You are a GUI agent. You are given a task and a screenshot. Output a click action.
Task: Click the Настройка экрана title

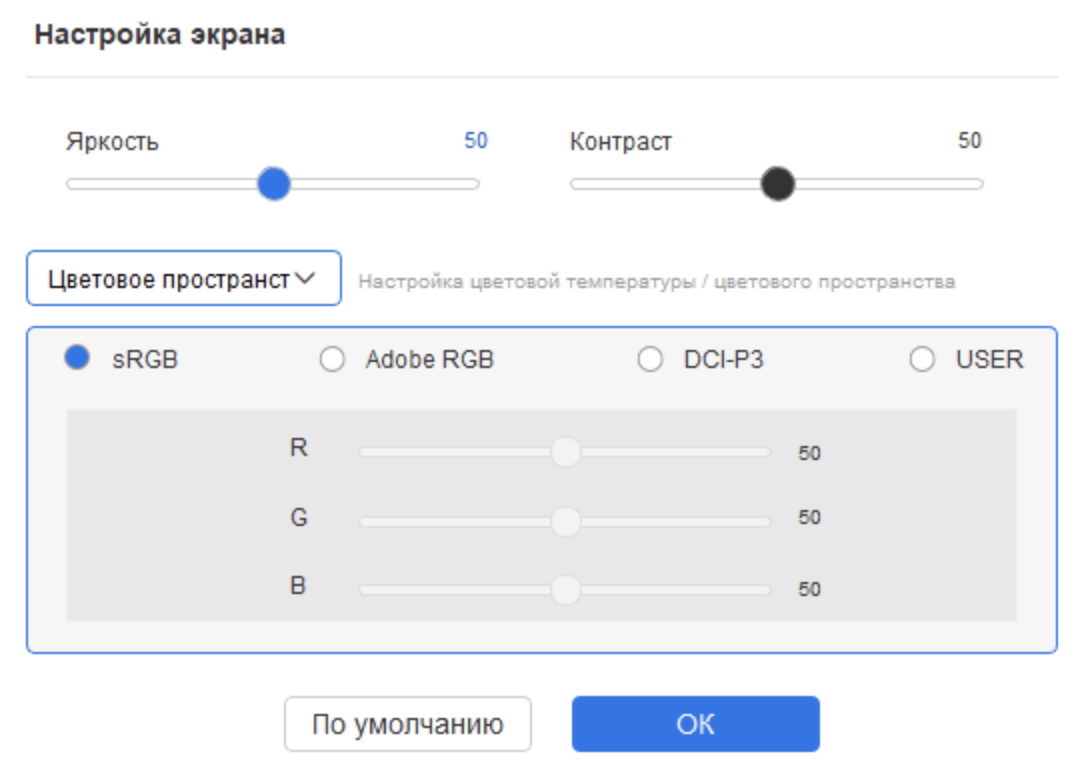[160, 34]
